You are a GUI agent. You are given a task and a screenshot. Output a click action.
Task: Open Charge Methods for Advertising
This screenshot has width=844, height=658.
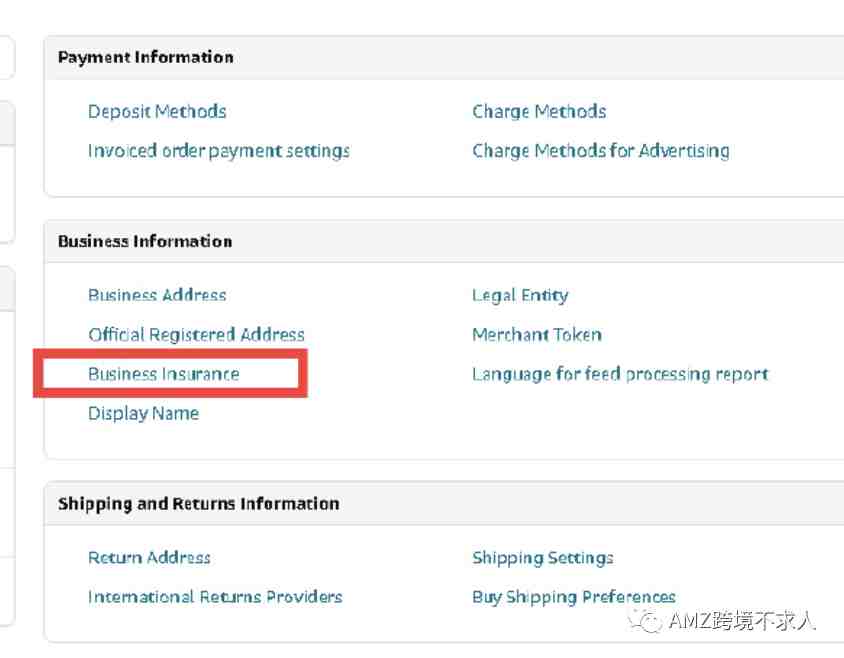click(x=601, y=151)
